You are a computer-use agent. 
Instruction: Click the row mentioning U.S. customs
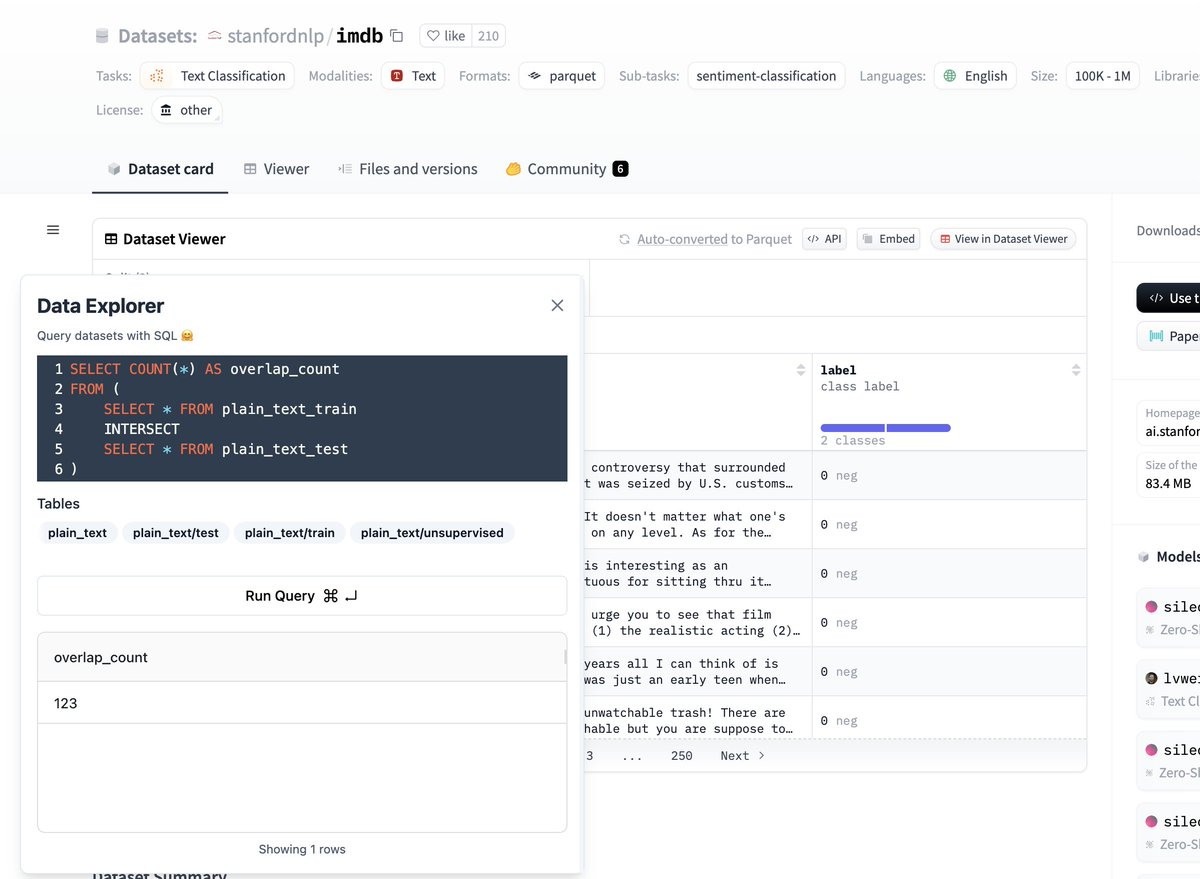coord(834,476)
